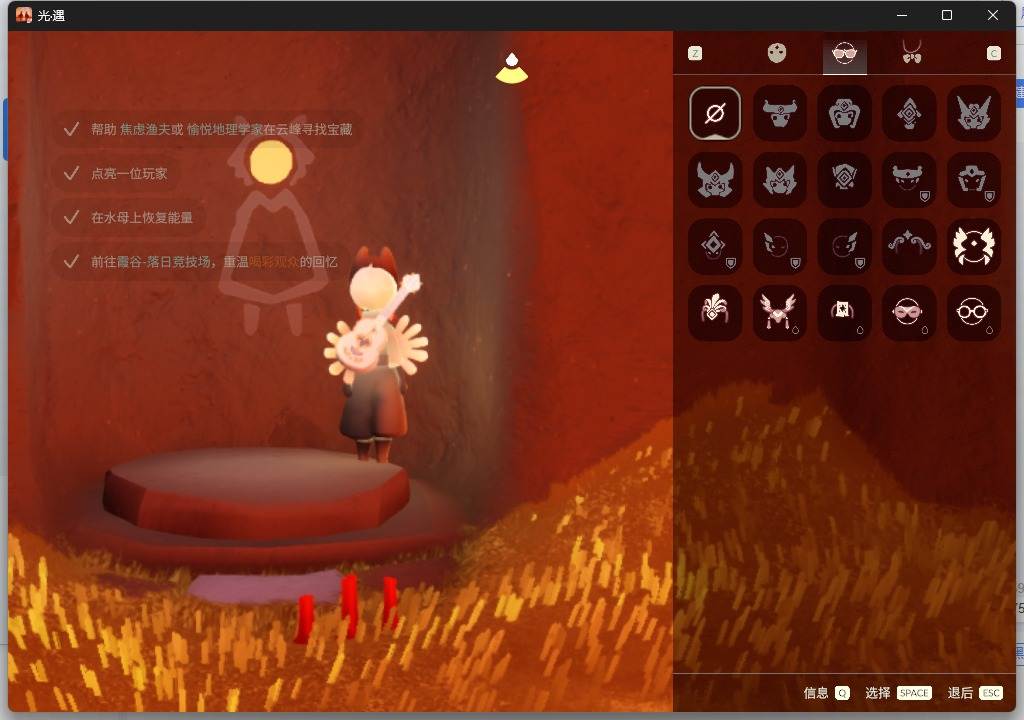Screen dimensions: 1024x720
Task: Click the Z key previous-category button
Action: pyautogui.click(x=695, y=54)
